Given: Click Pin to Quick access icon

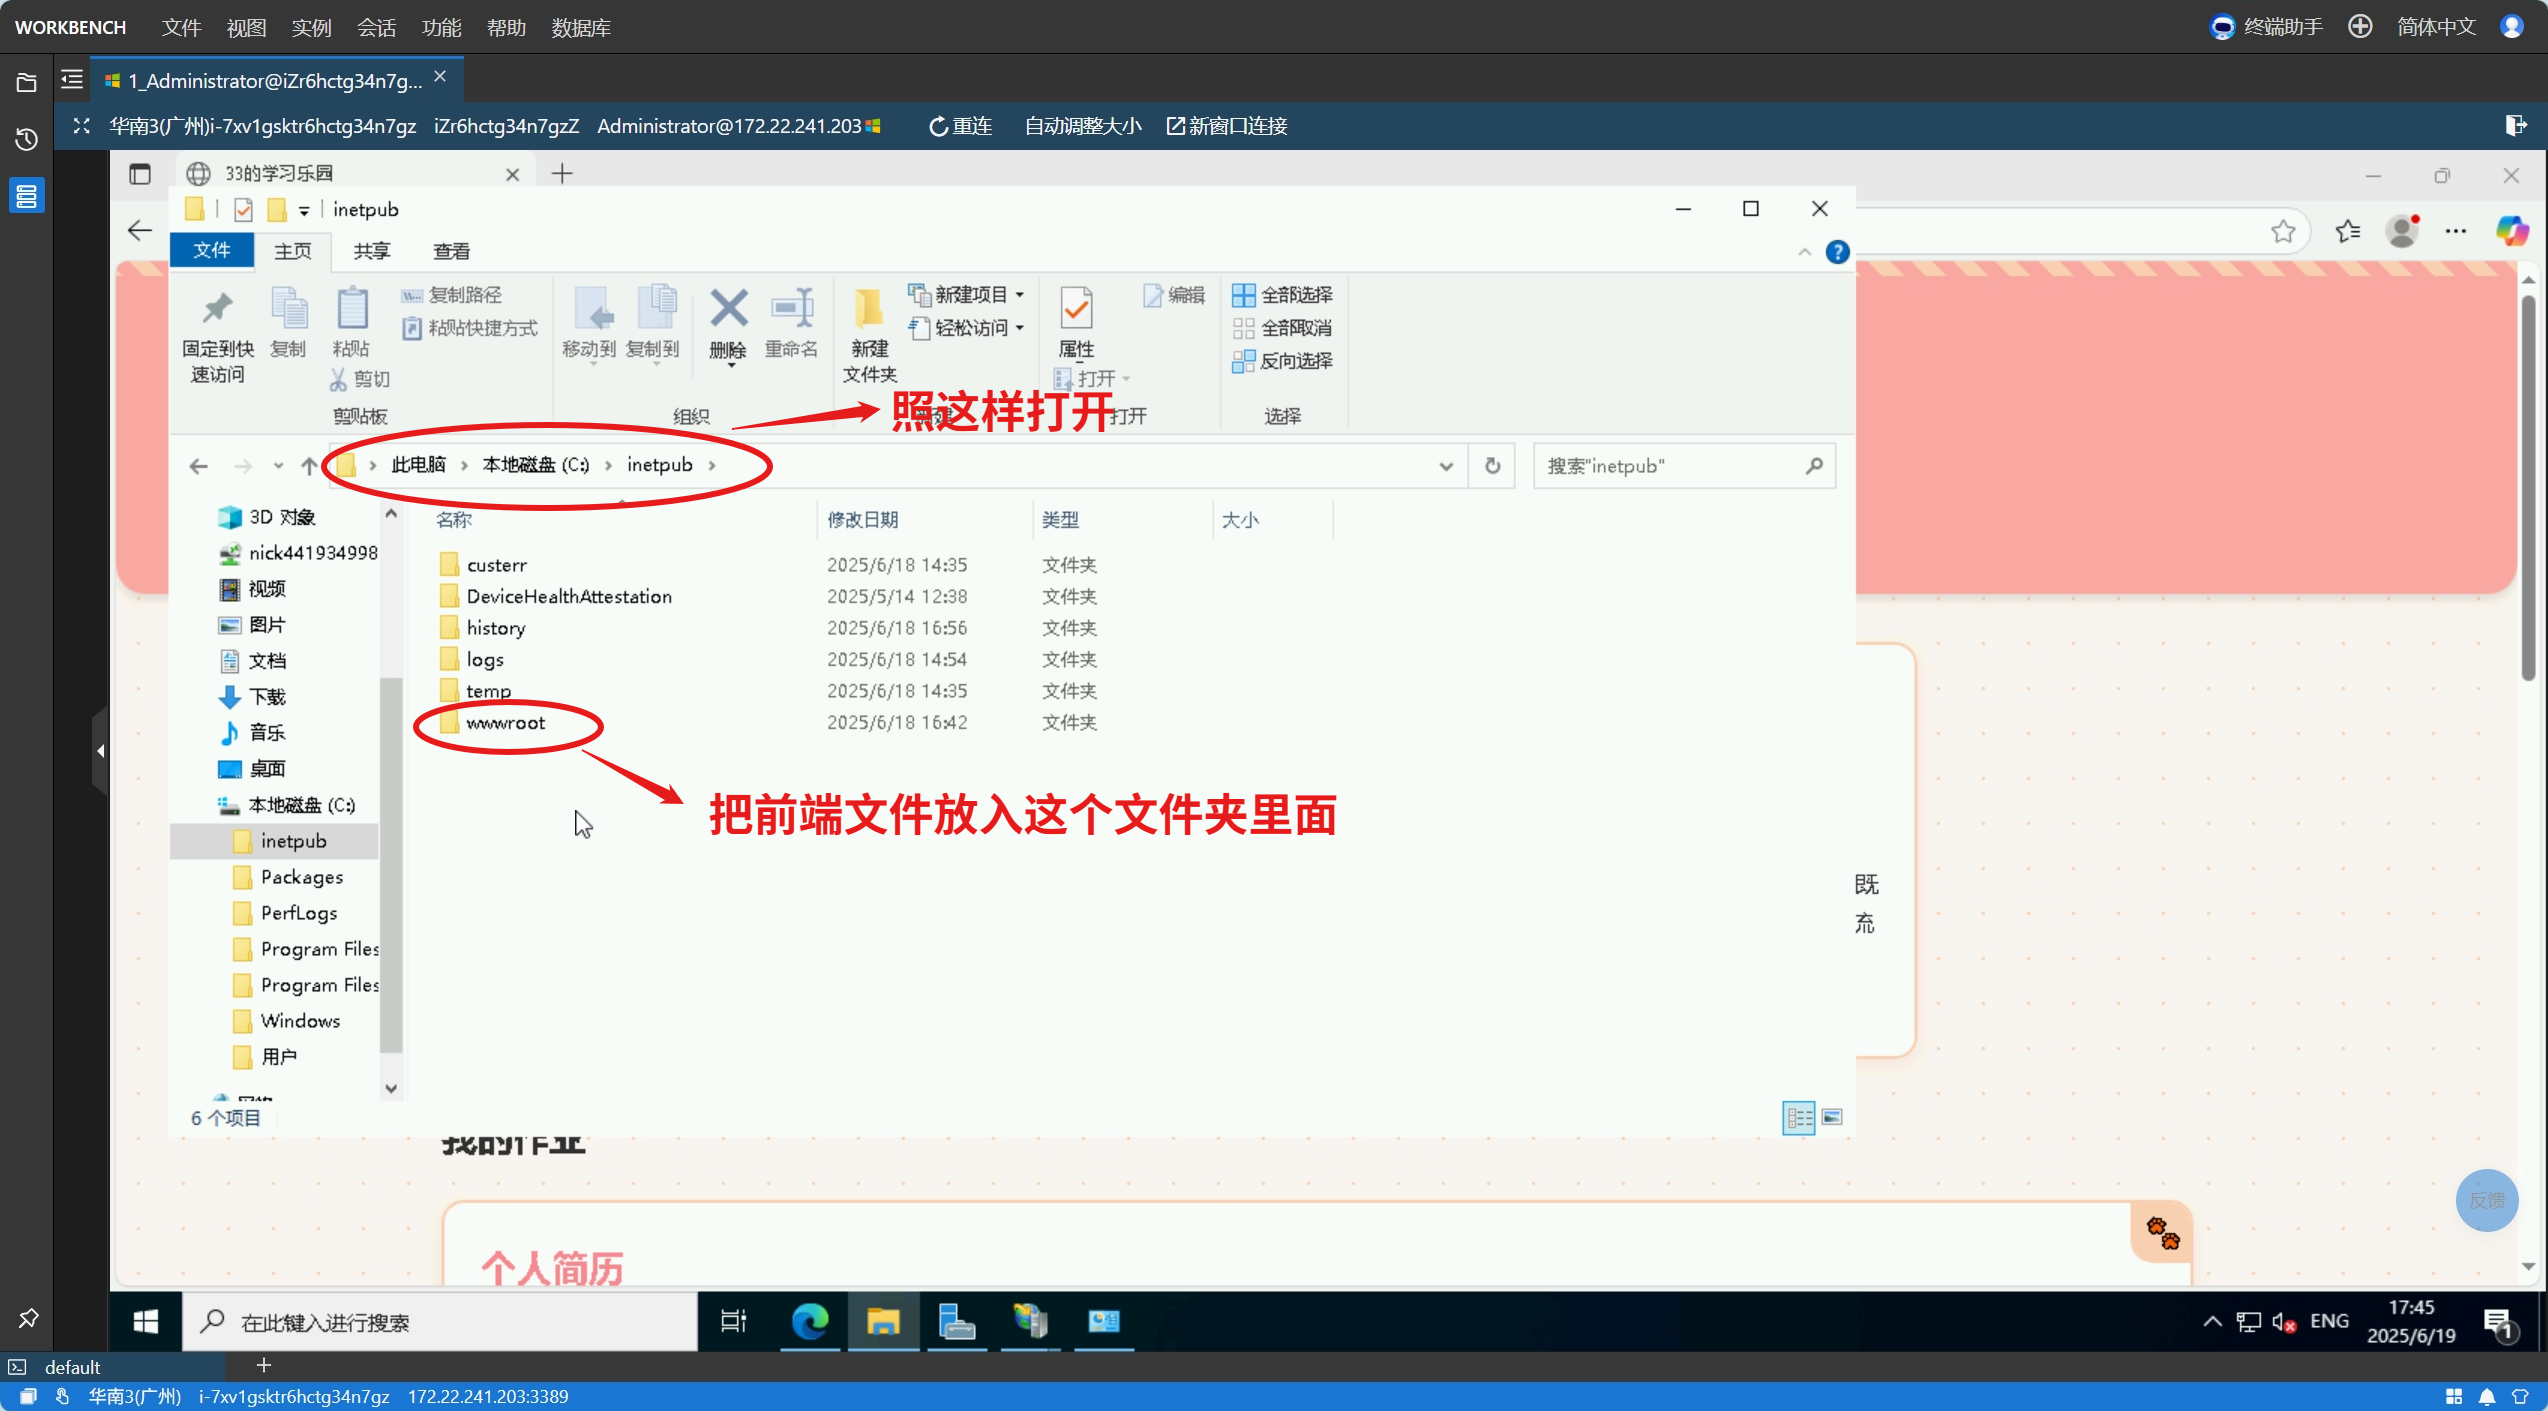Looking at the screenshot, I should pyautogui.click(x=217, y=309).
